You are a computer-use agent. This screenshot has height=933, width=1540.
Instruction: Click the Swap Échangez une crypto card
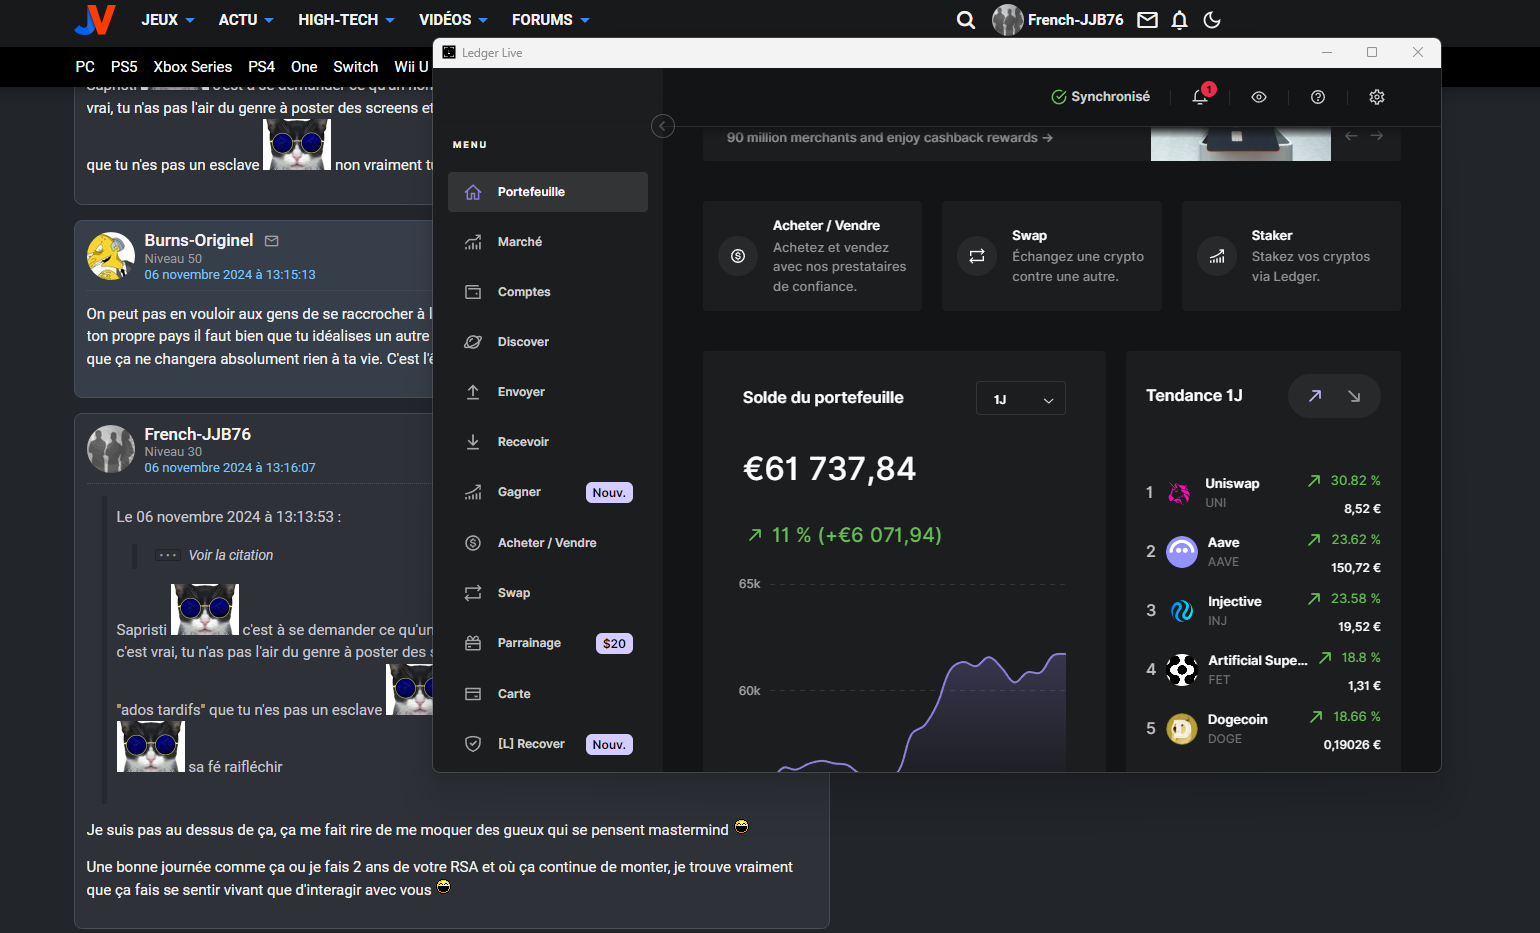point(1052,256)
